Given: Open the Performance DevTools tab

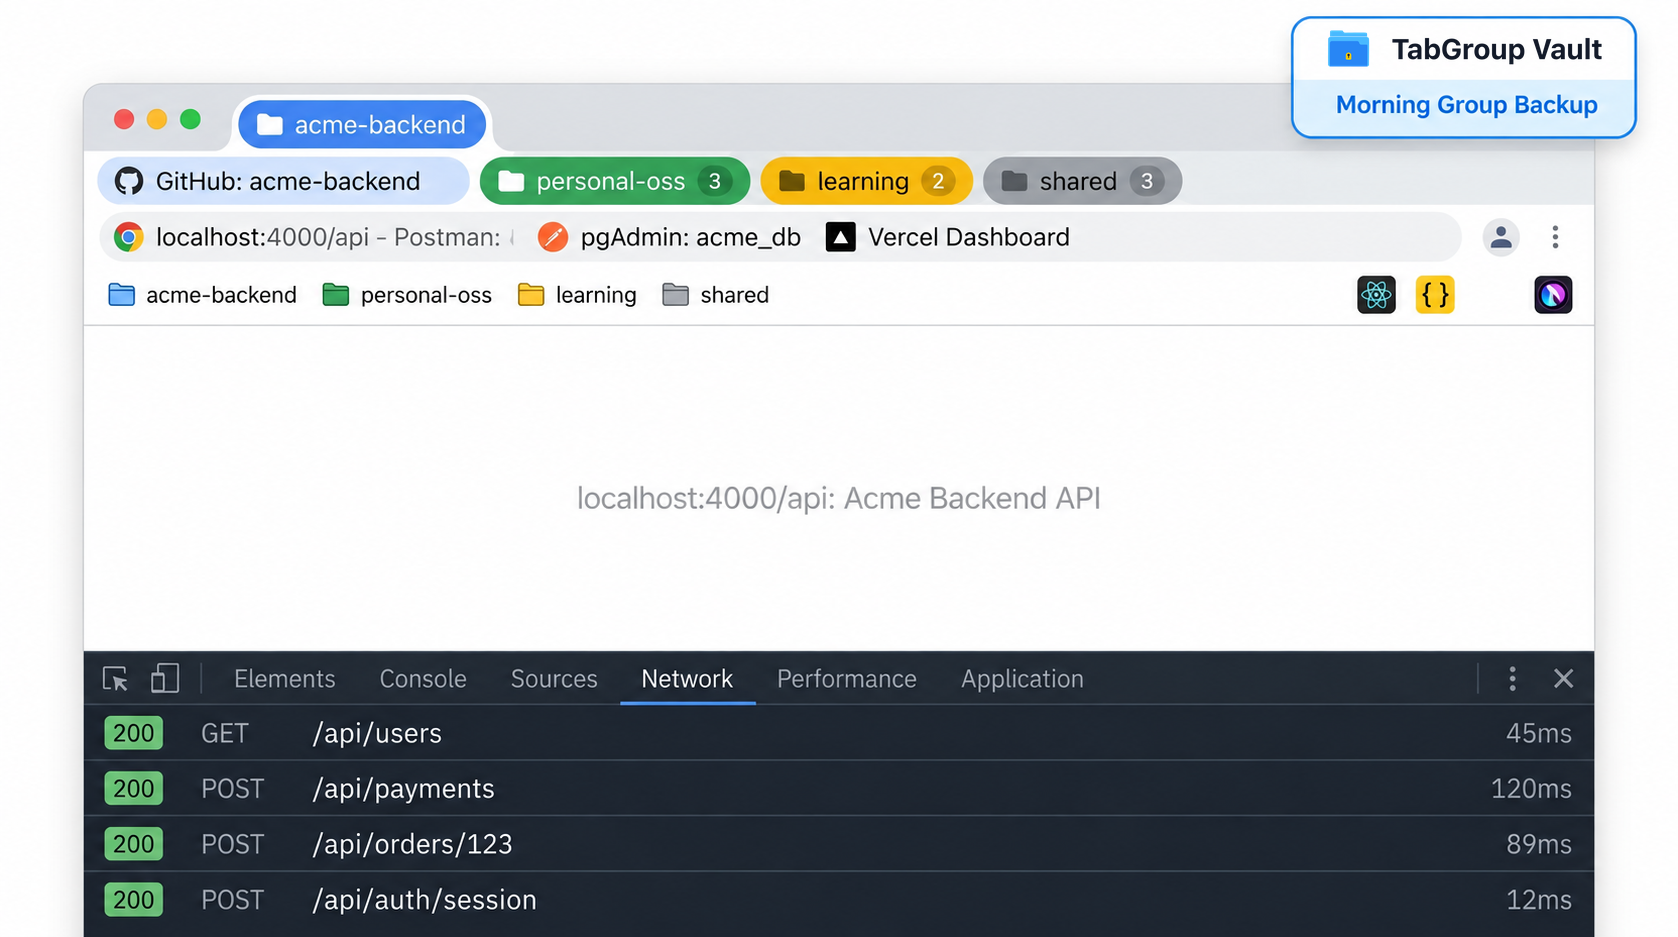Looking at the screenshot, I should (847, 679).
